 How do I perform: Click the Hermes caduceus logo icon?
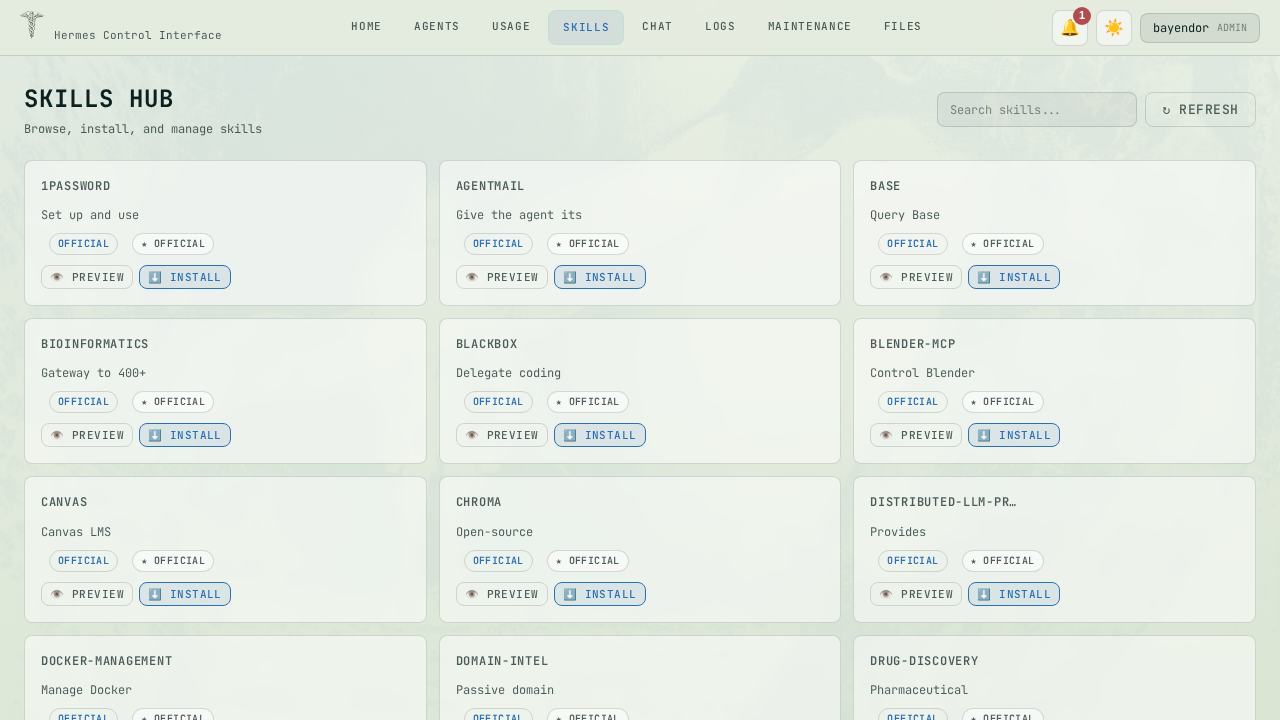[x=31, y=25]
